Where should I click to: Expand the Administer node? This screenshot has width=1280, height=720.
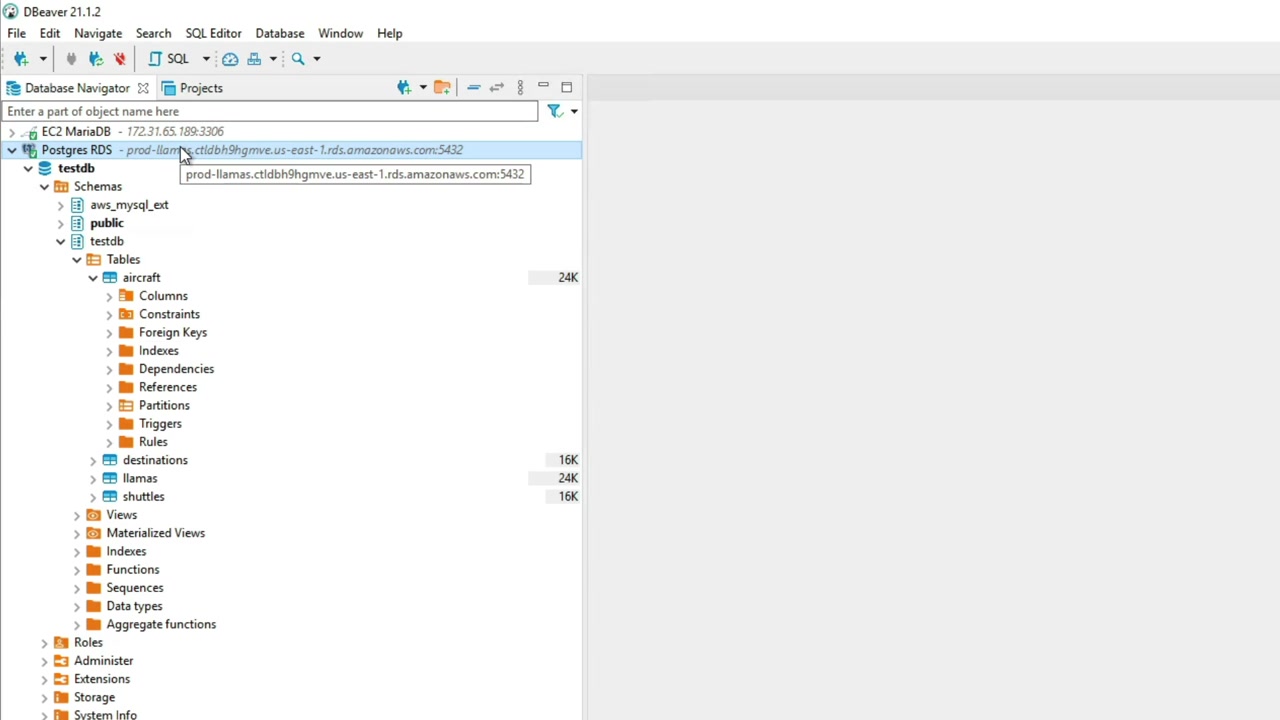(x=44, y=661)
